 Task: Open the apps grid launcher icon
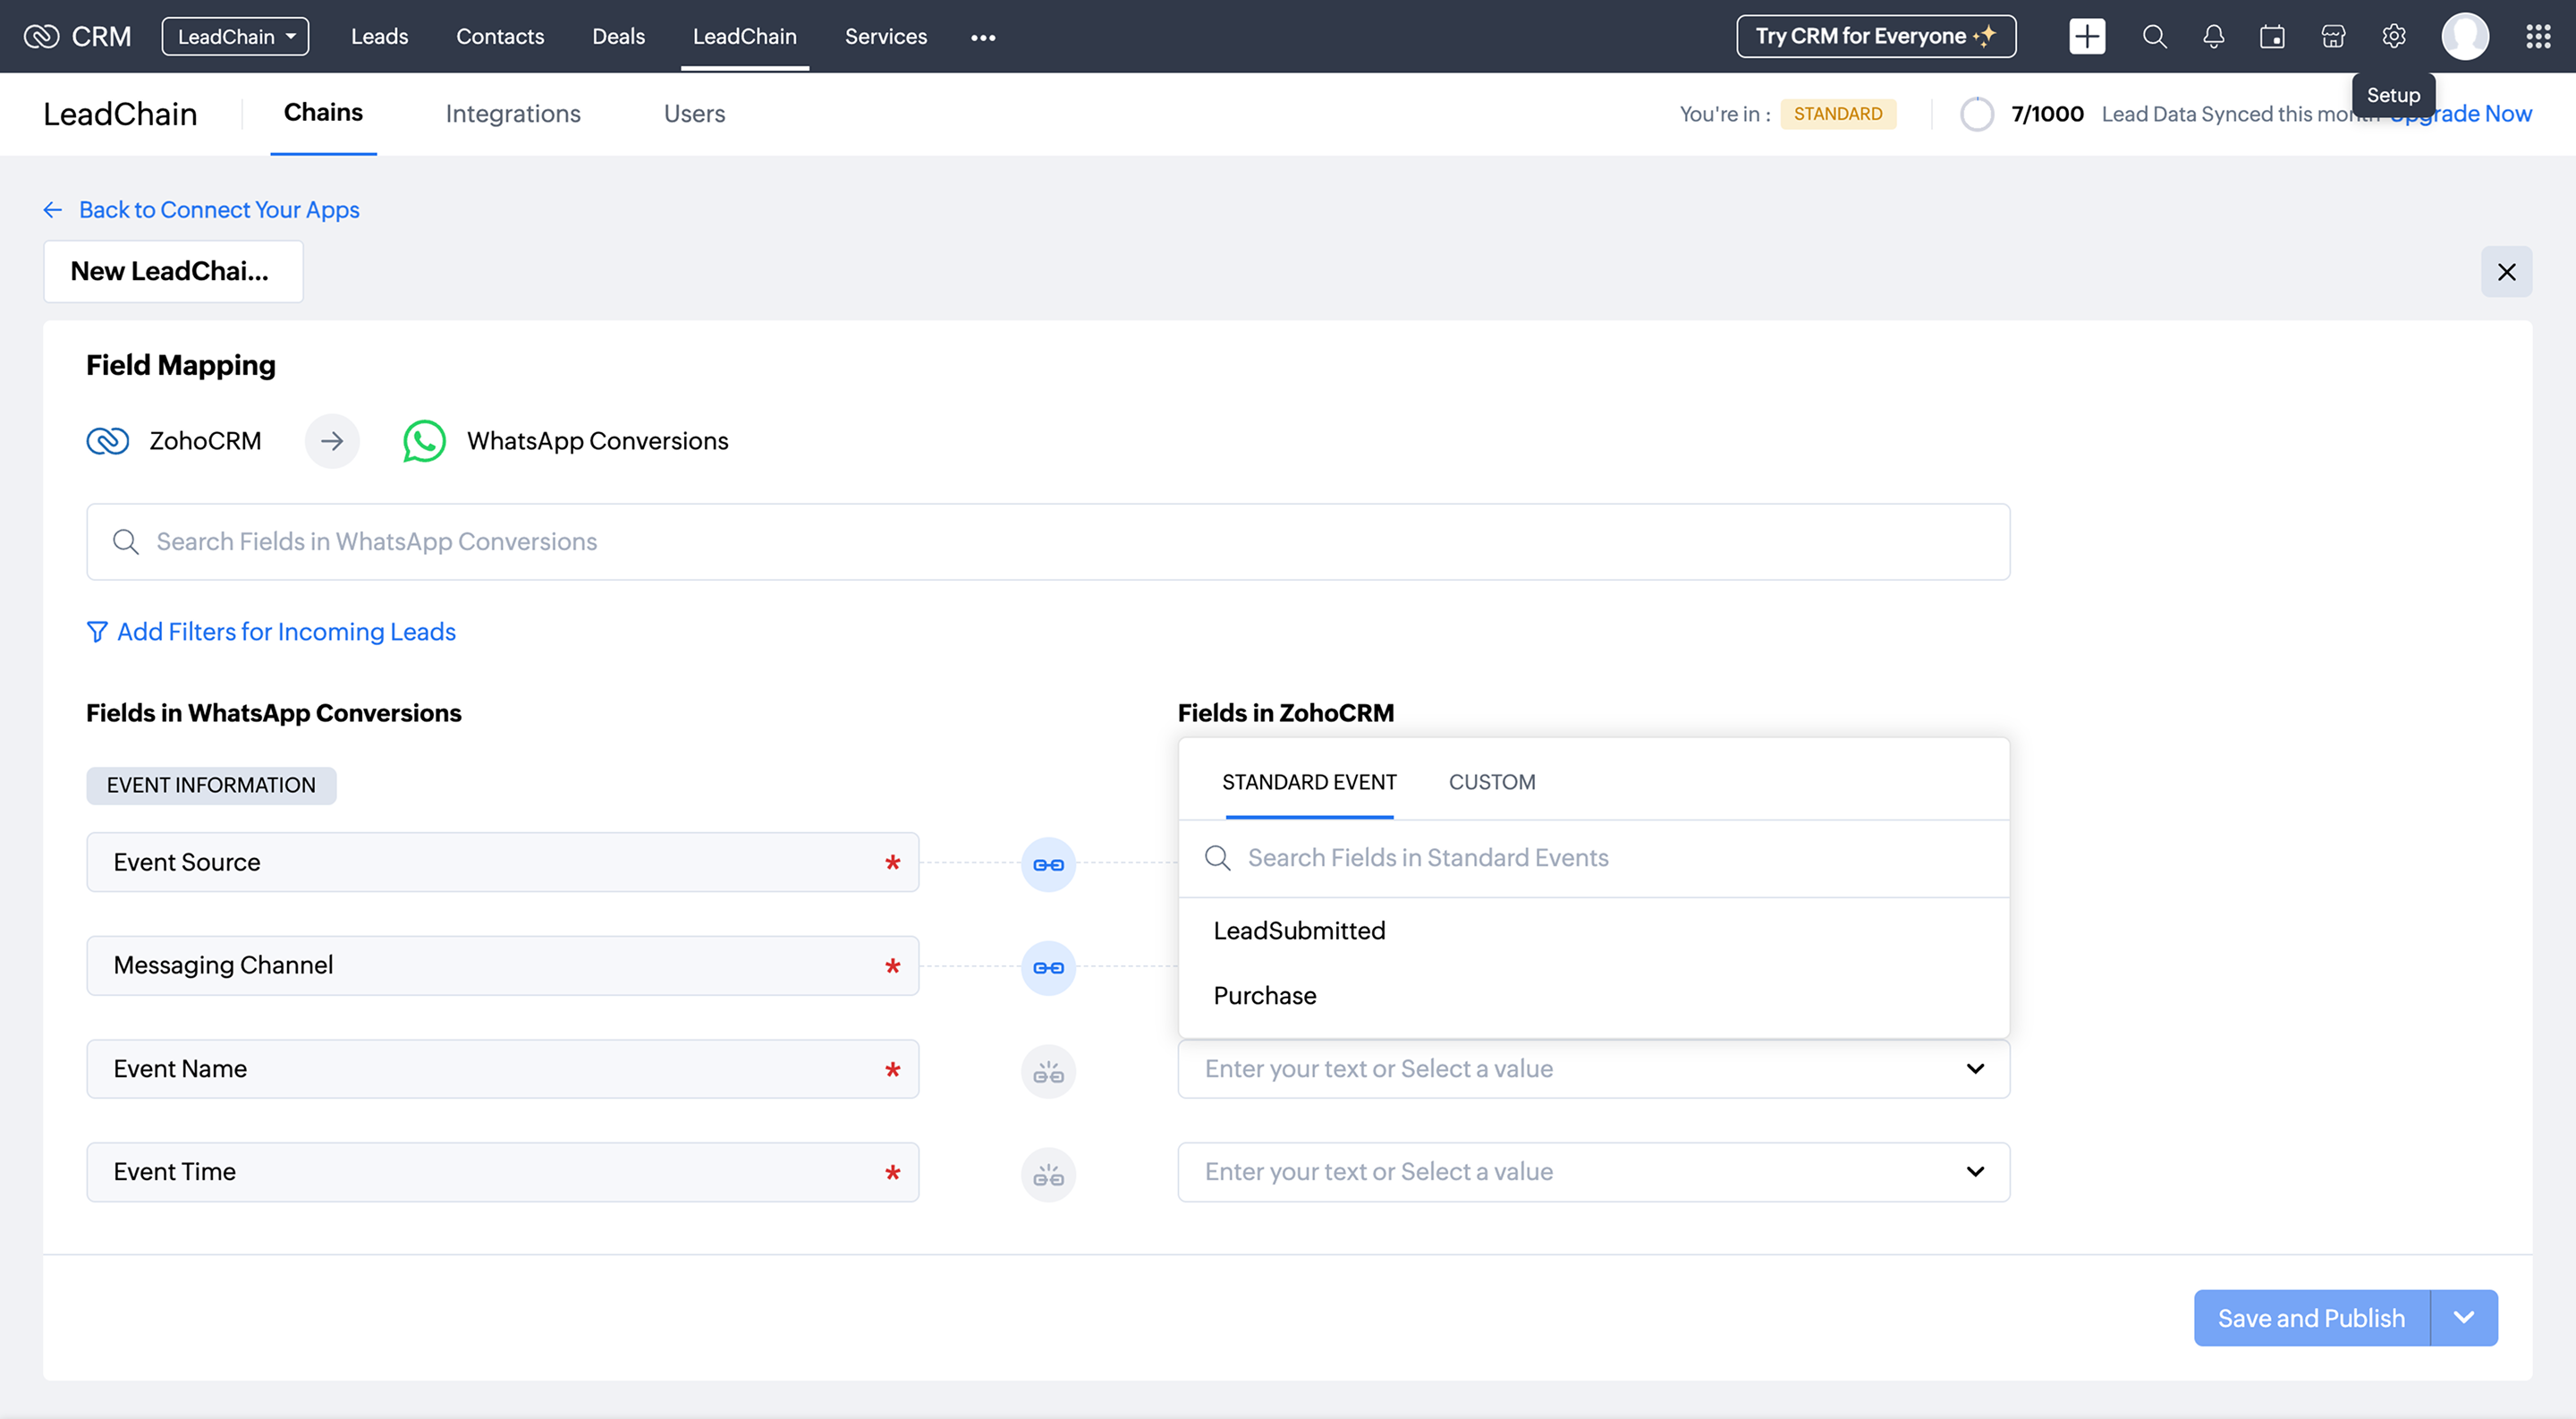coord(2538,37)
